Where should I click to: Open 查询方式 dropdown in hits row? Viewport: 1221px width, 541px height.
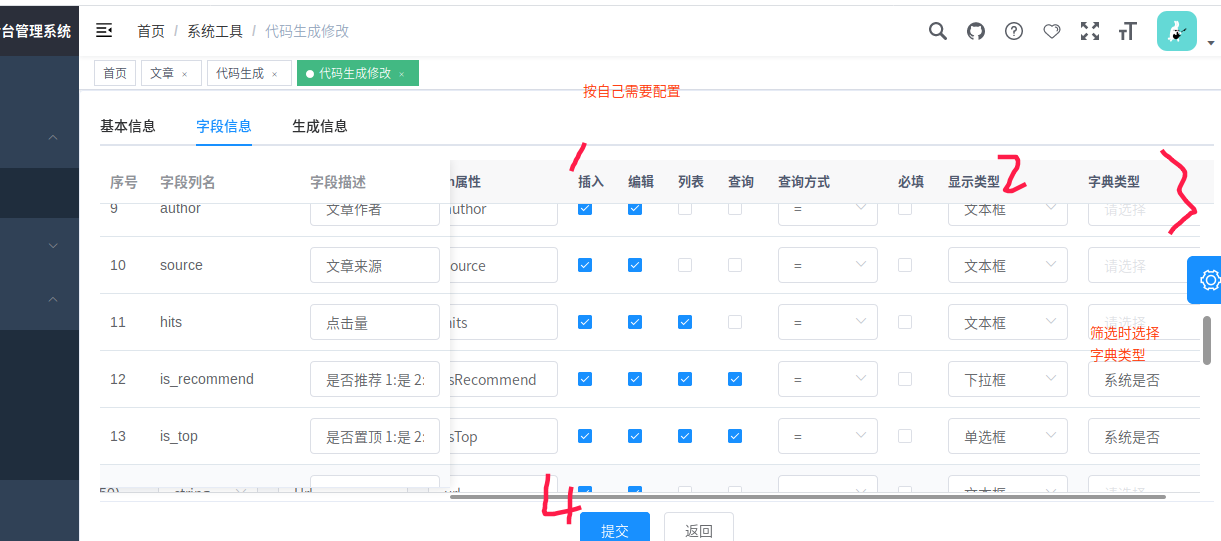(828, 322)
